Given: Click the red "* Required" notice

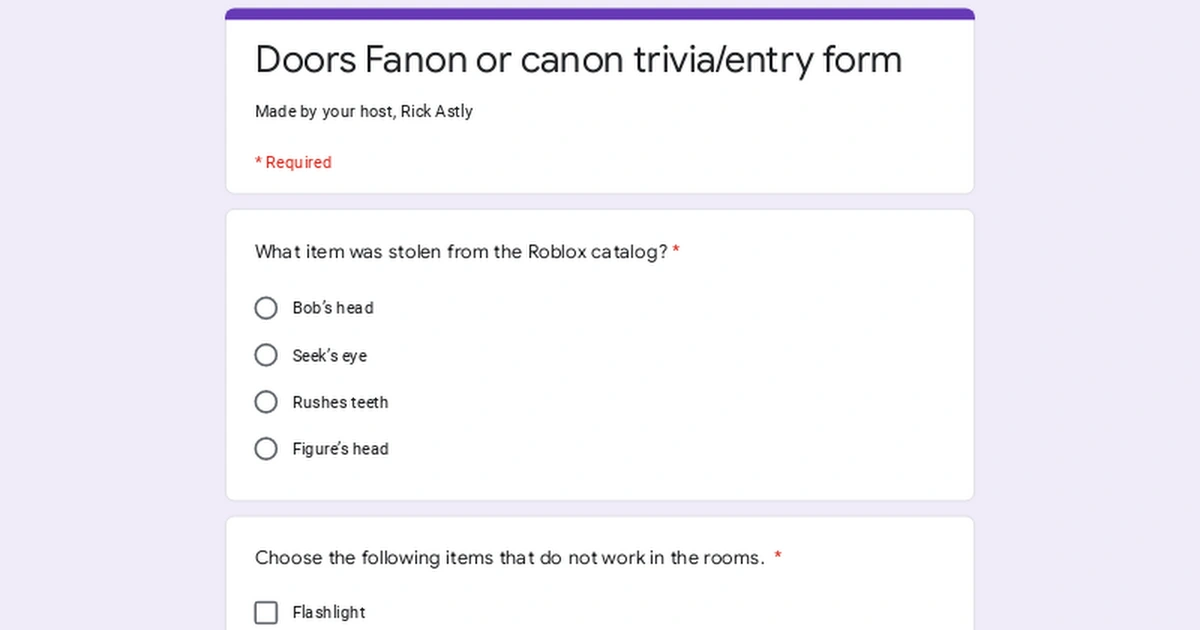Looking at the screenshot, I should pyautogui.click(x=293, y=163).
